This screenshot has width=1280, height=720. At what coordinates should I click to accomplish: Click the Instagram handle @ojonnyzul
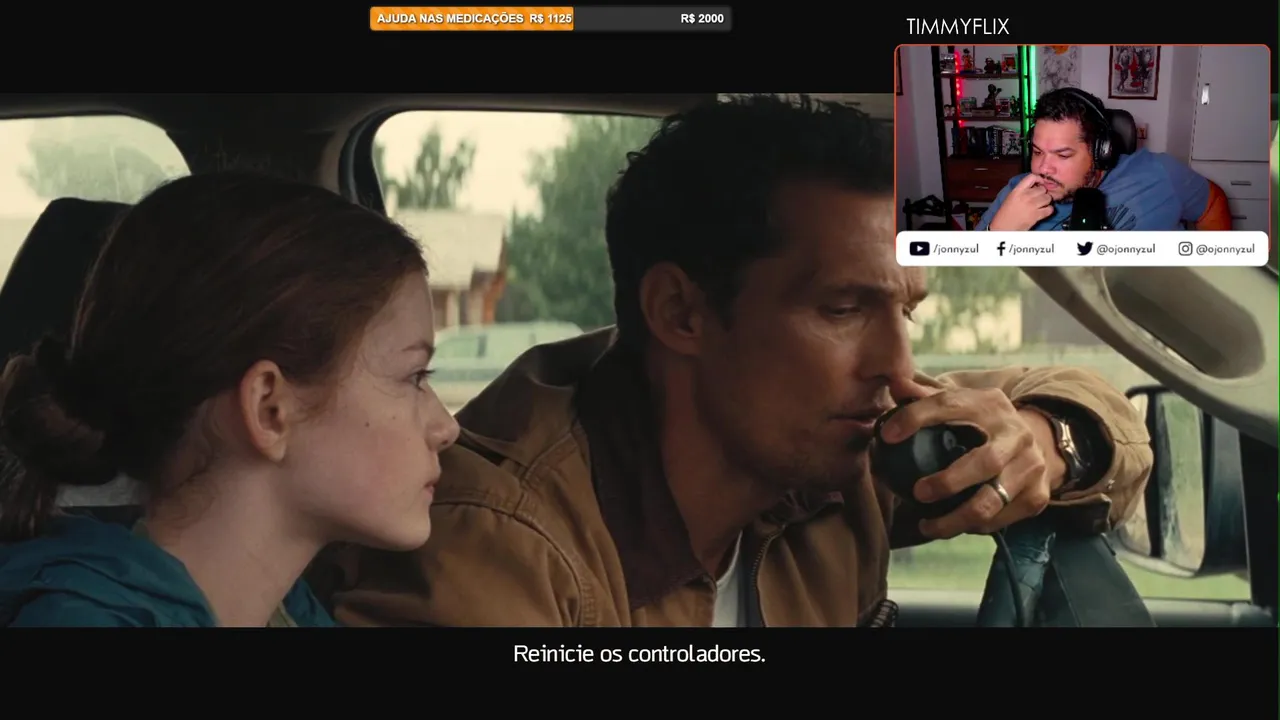pyautogui.click(x=1225, y=249)
